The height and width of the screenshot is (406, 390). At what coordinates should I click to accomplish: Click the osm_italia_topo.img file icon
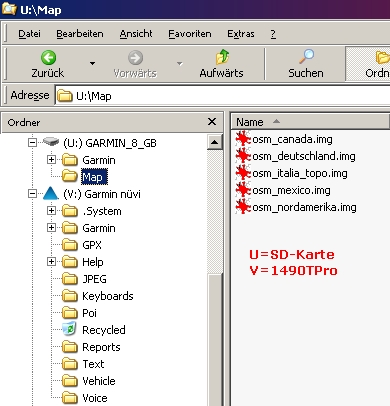pyautogui.click(x=243, y=173)
